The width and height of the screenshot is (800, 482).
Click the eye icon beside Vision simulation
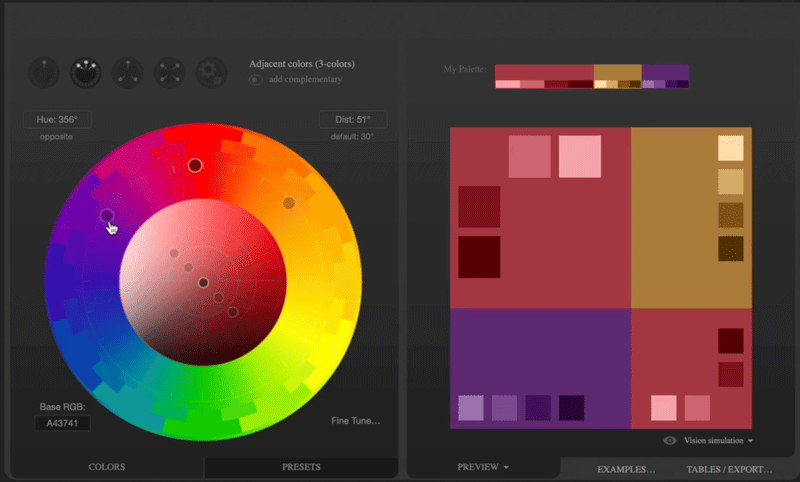(670, 440)
